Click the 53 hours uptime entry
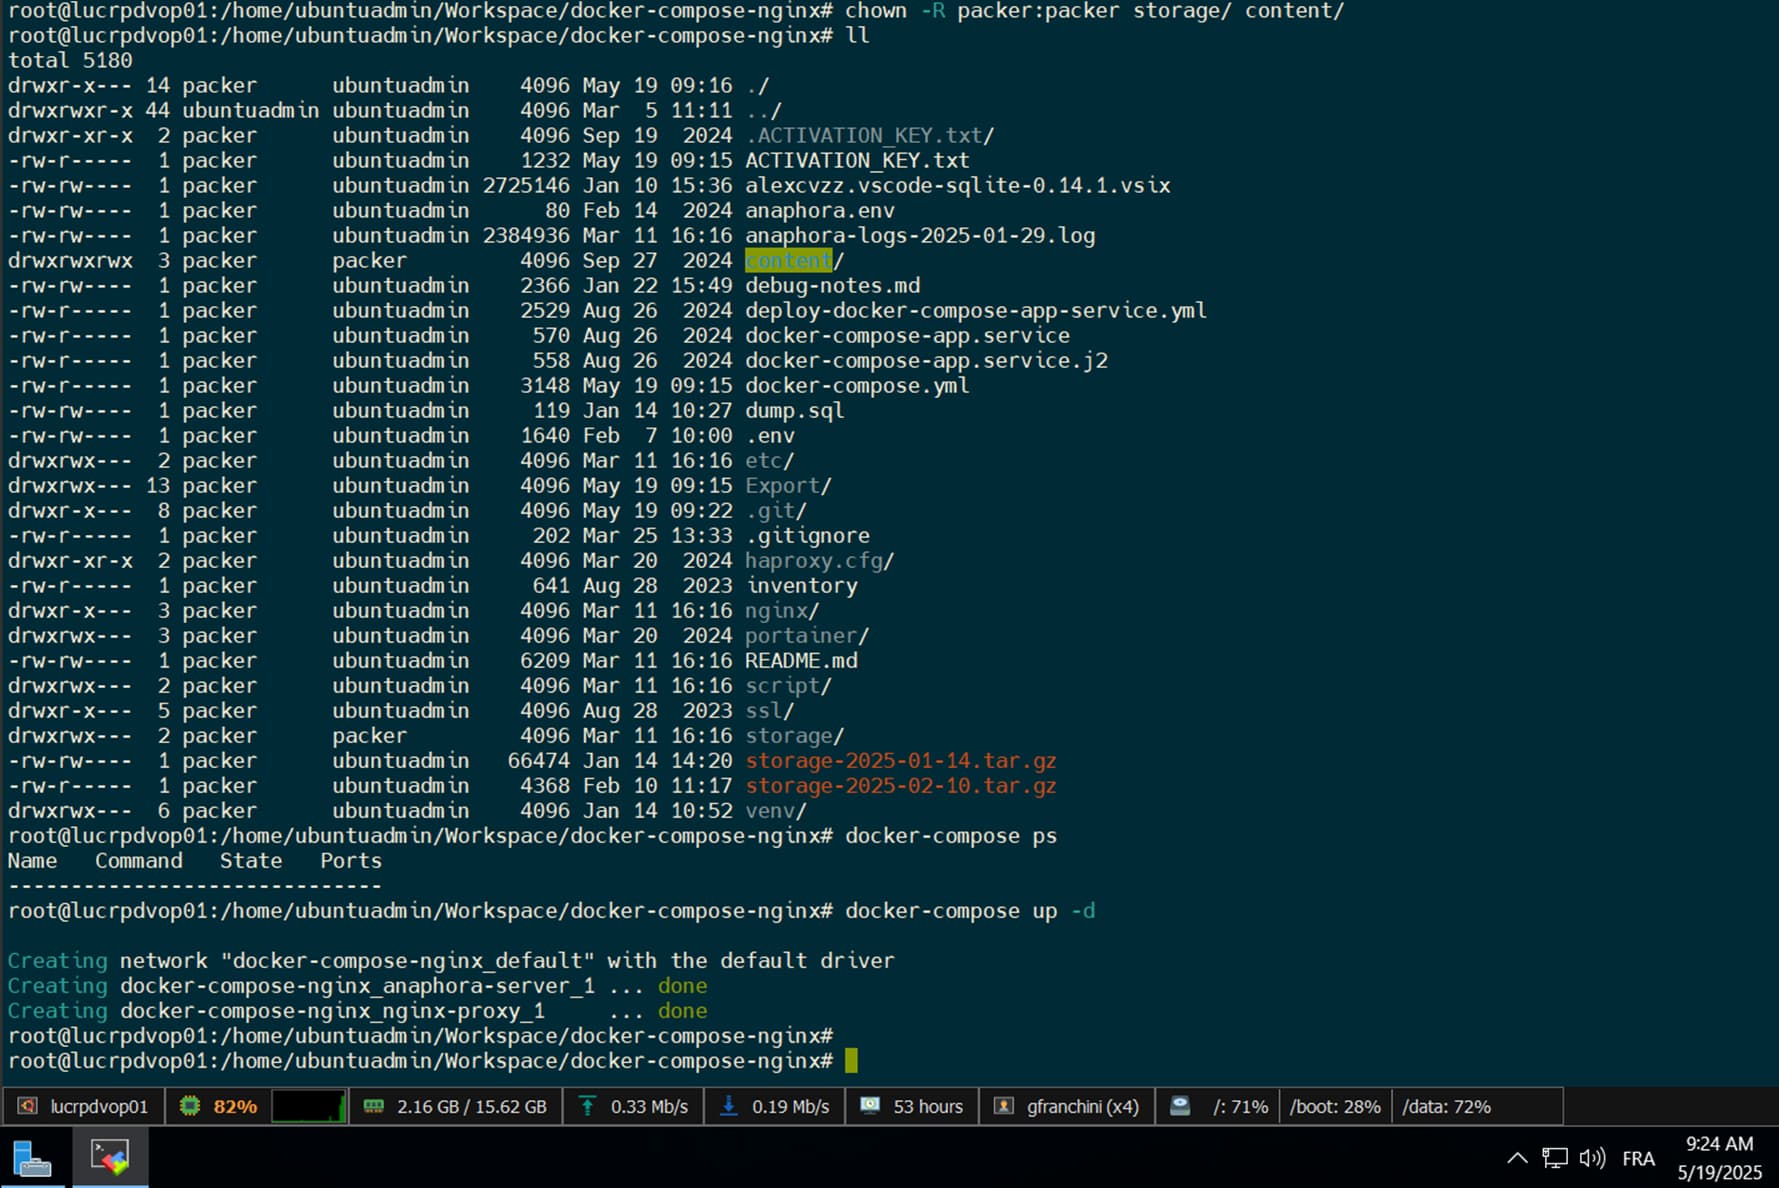The width and height of the screenshot is (1779, 1188). click(928, 1106)
